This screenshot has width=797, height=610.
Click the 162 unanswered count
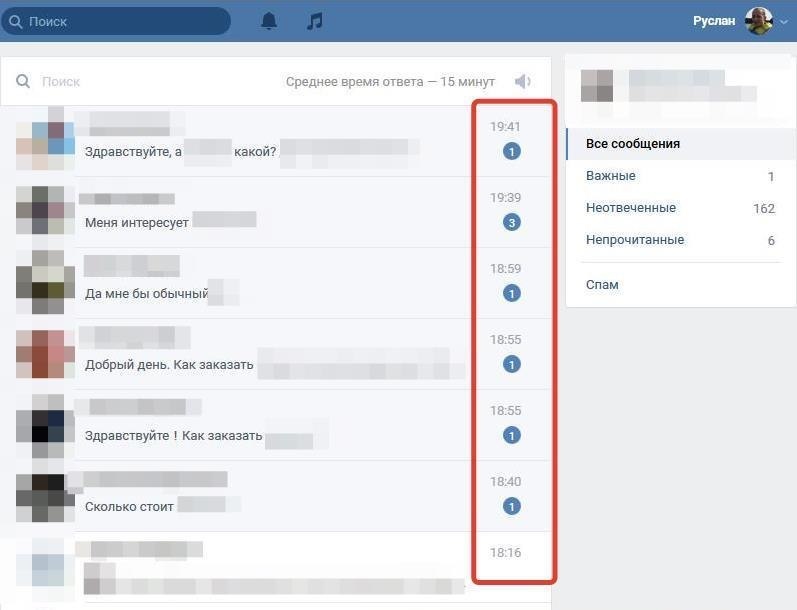coord(763,208)
